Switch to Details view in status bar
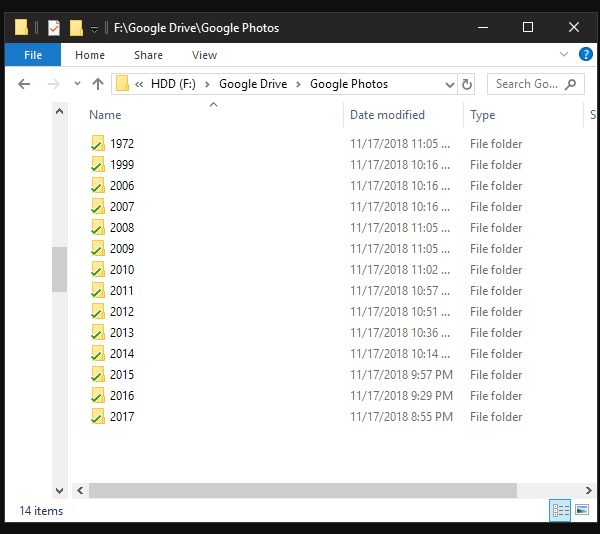600x534 pixels. point(560,510)
